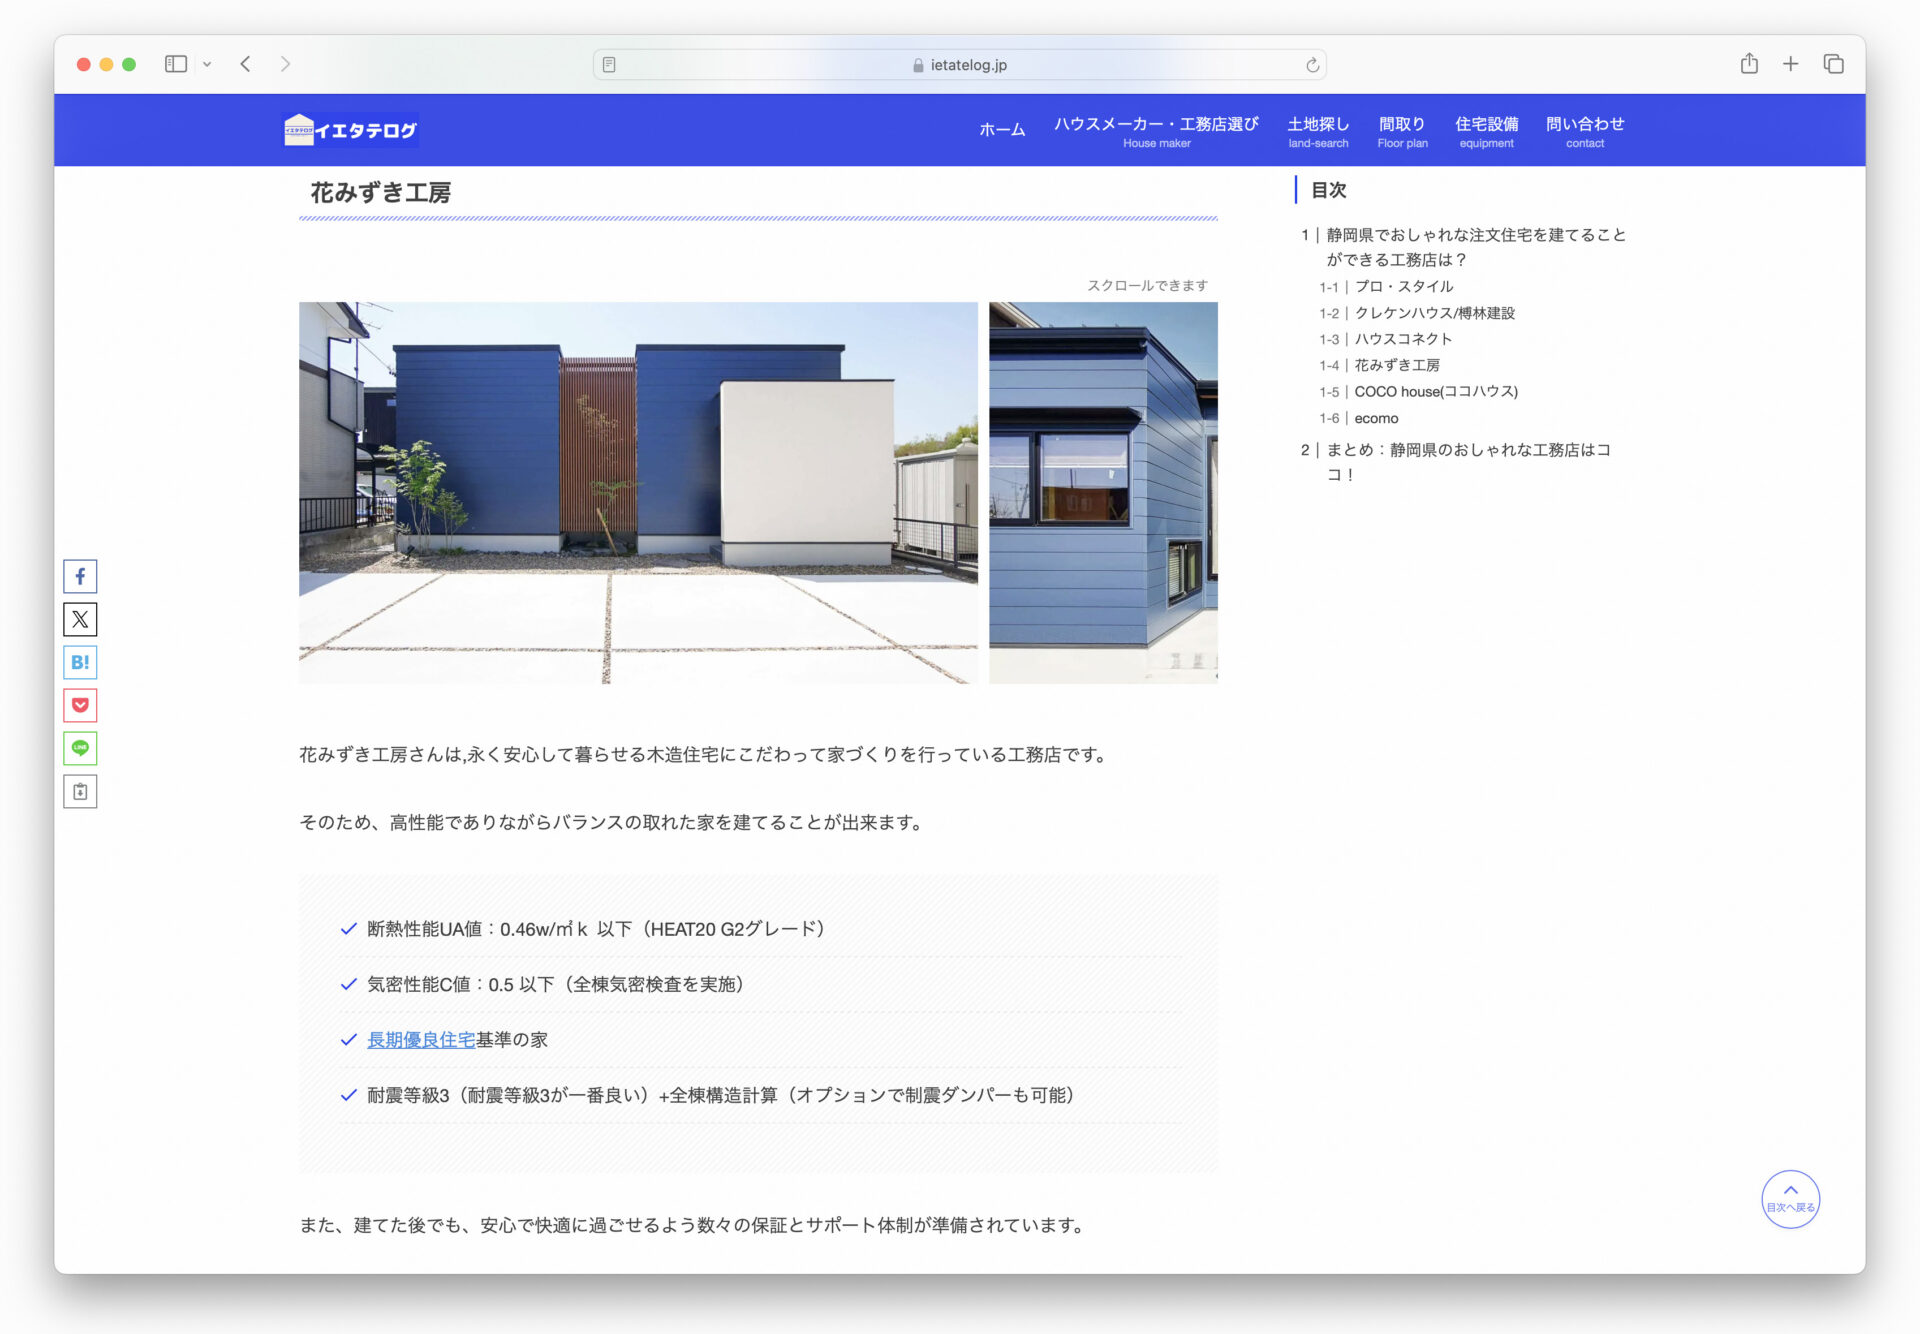Open the 住宅設備 equipment menu
Viewport: 1920px width, 1334px height.
(x=1486, y=131)
